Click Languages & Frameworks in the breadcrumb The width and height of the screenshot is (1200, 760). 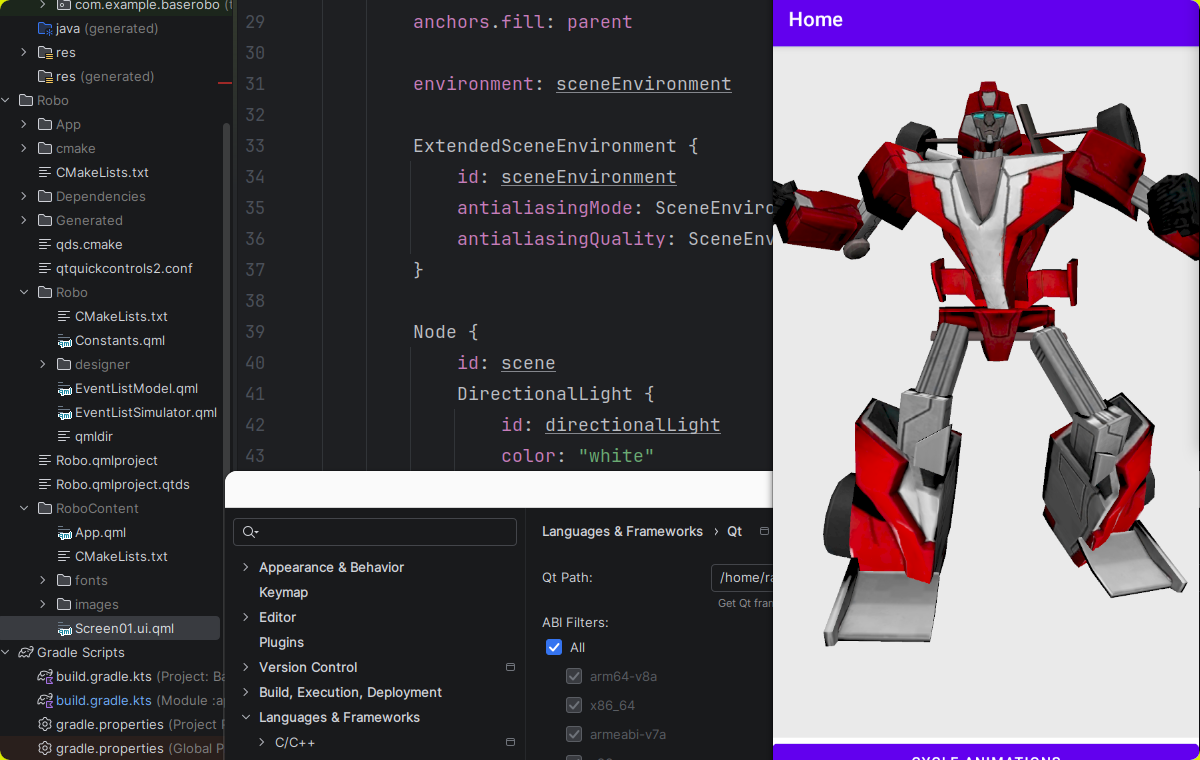pyautogui.click(x=622, y=531)
